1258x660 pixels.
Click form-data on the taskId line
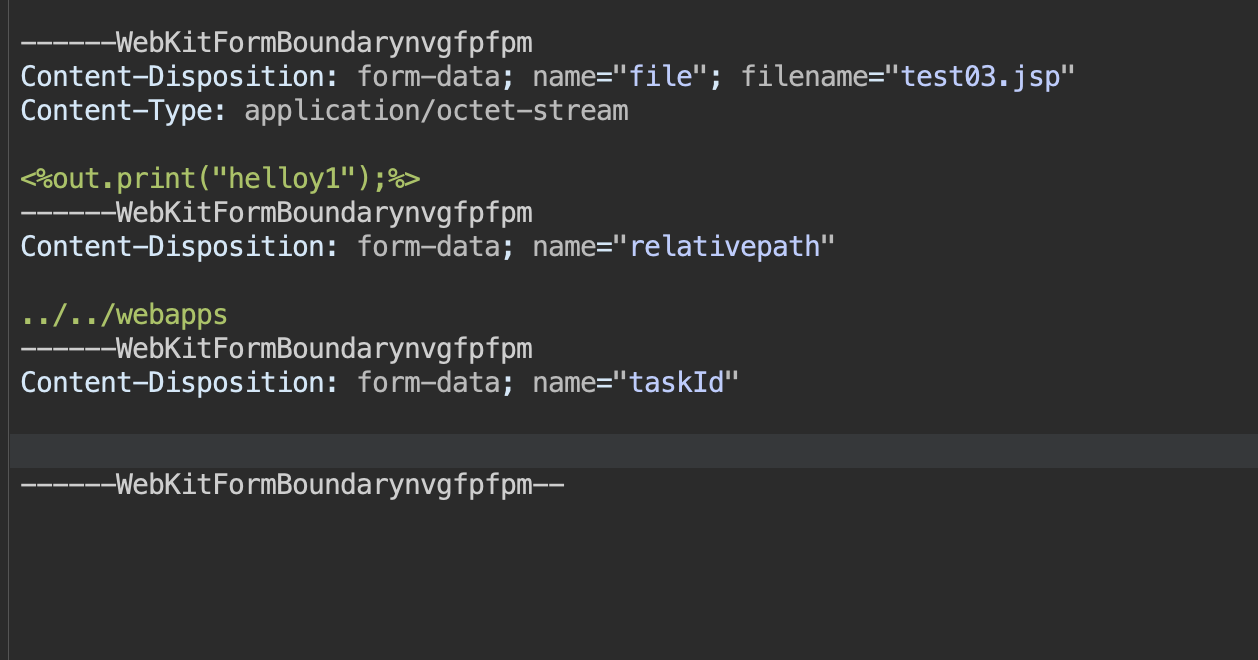tap(428, 383)
